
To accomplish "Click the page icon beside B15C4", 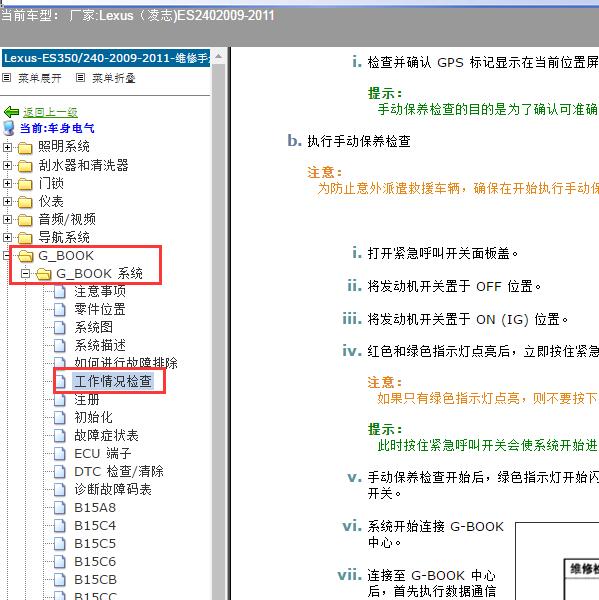I will coord(60,525).
